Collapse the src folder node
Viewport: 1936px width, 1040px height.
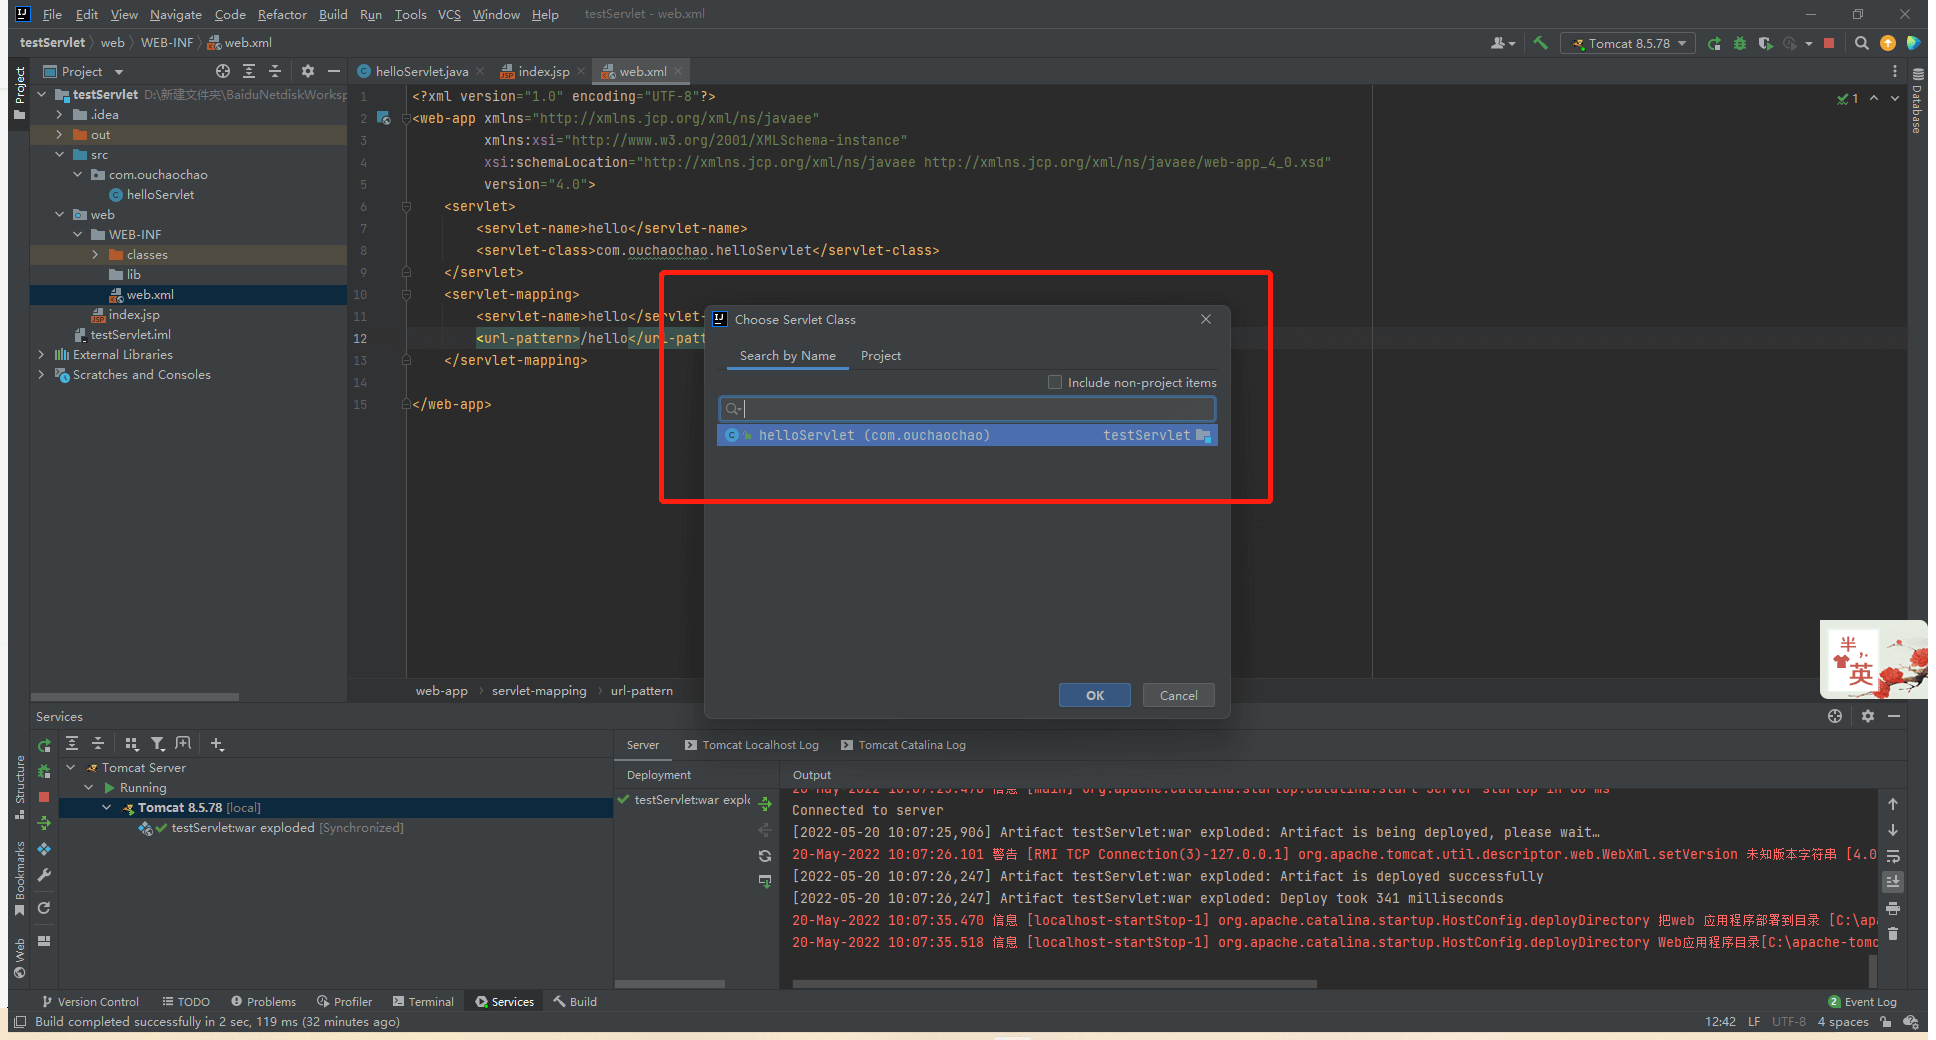click(59, 155)
